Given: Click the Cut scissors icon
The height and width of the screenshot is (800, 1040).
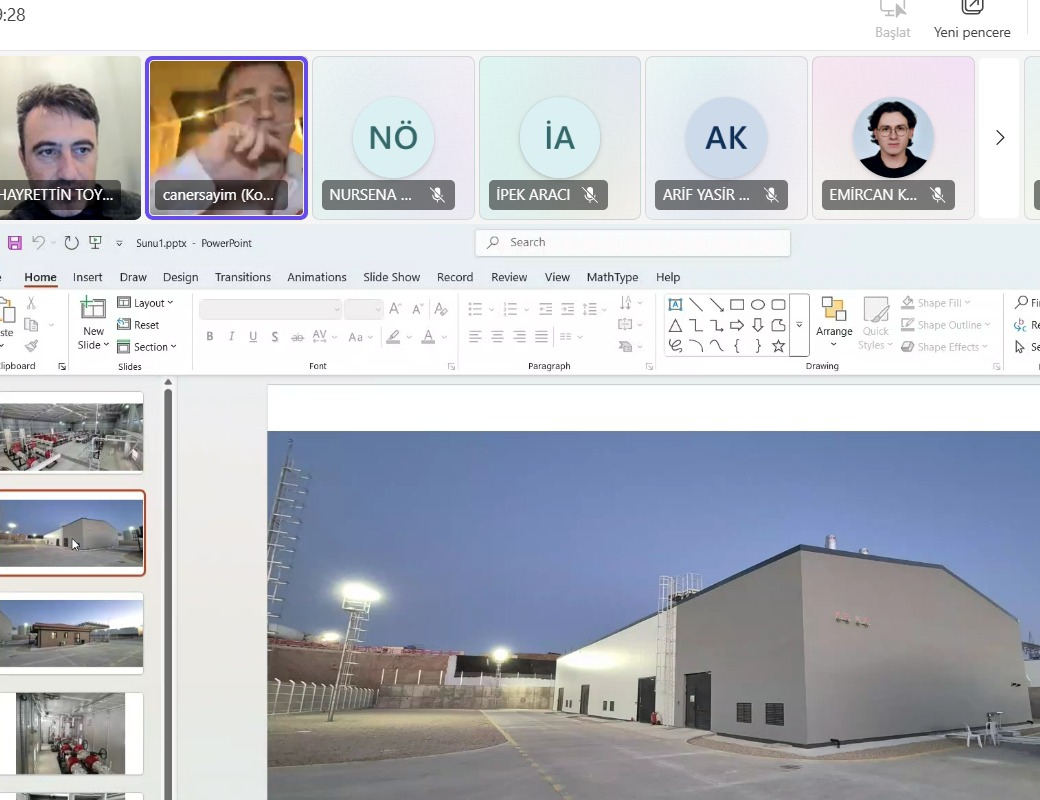Looking at the screenshot, I should (x=31, y=303).
